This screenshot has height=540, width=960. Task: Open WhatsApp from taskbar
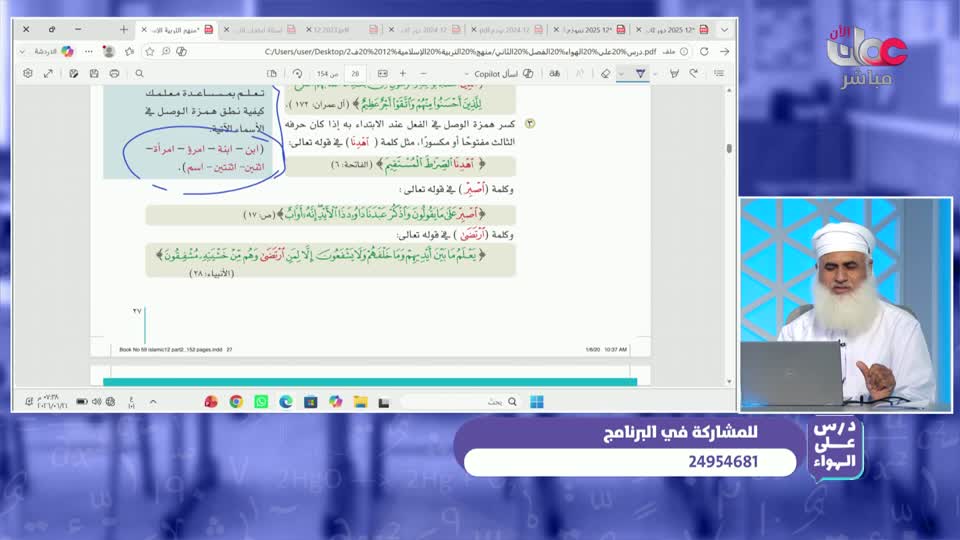click(x=261, y=402)
